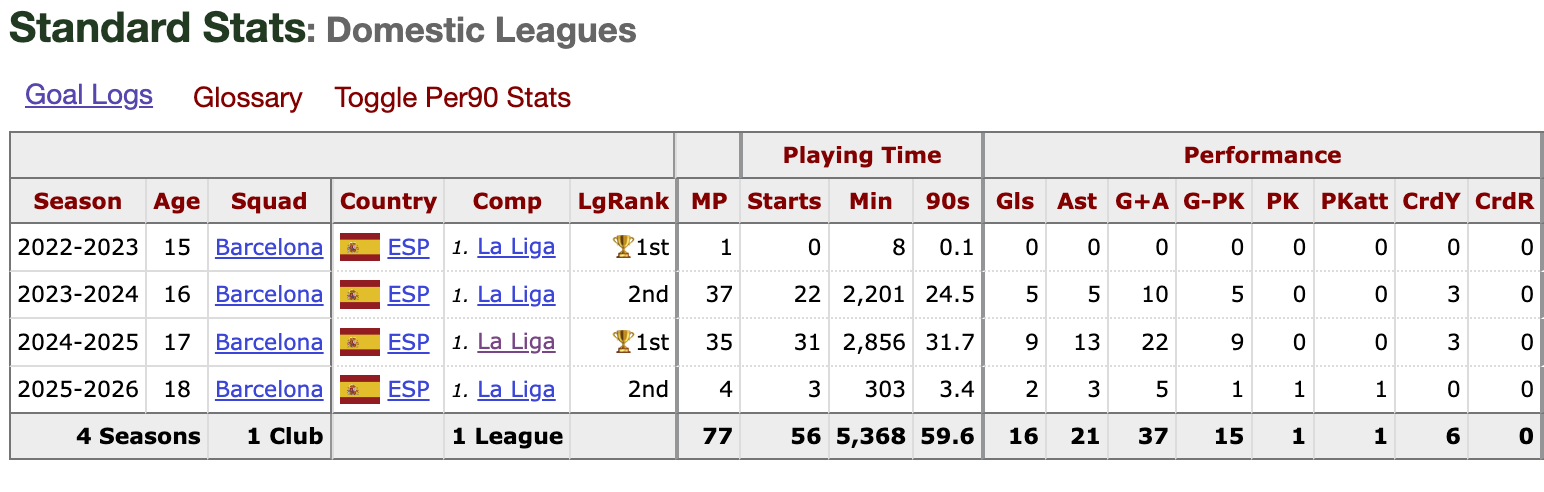1544x492 pixels.
Task: Toggle Per90 Stats view
Action: [452, 98]
